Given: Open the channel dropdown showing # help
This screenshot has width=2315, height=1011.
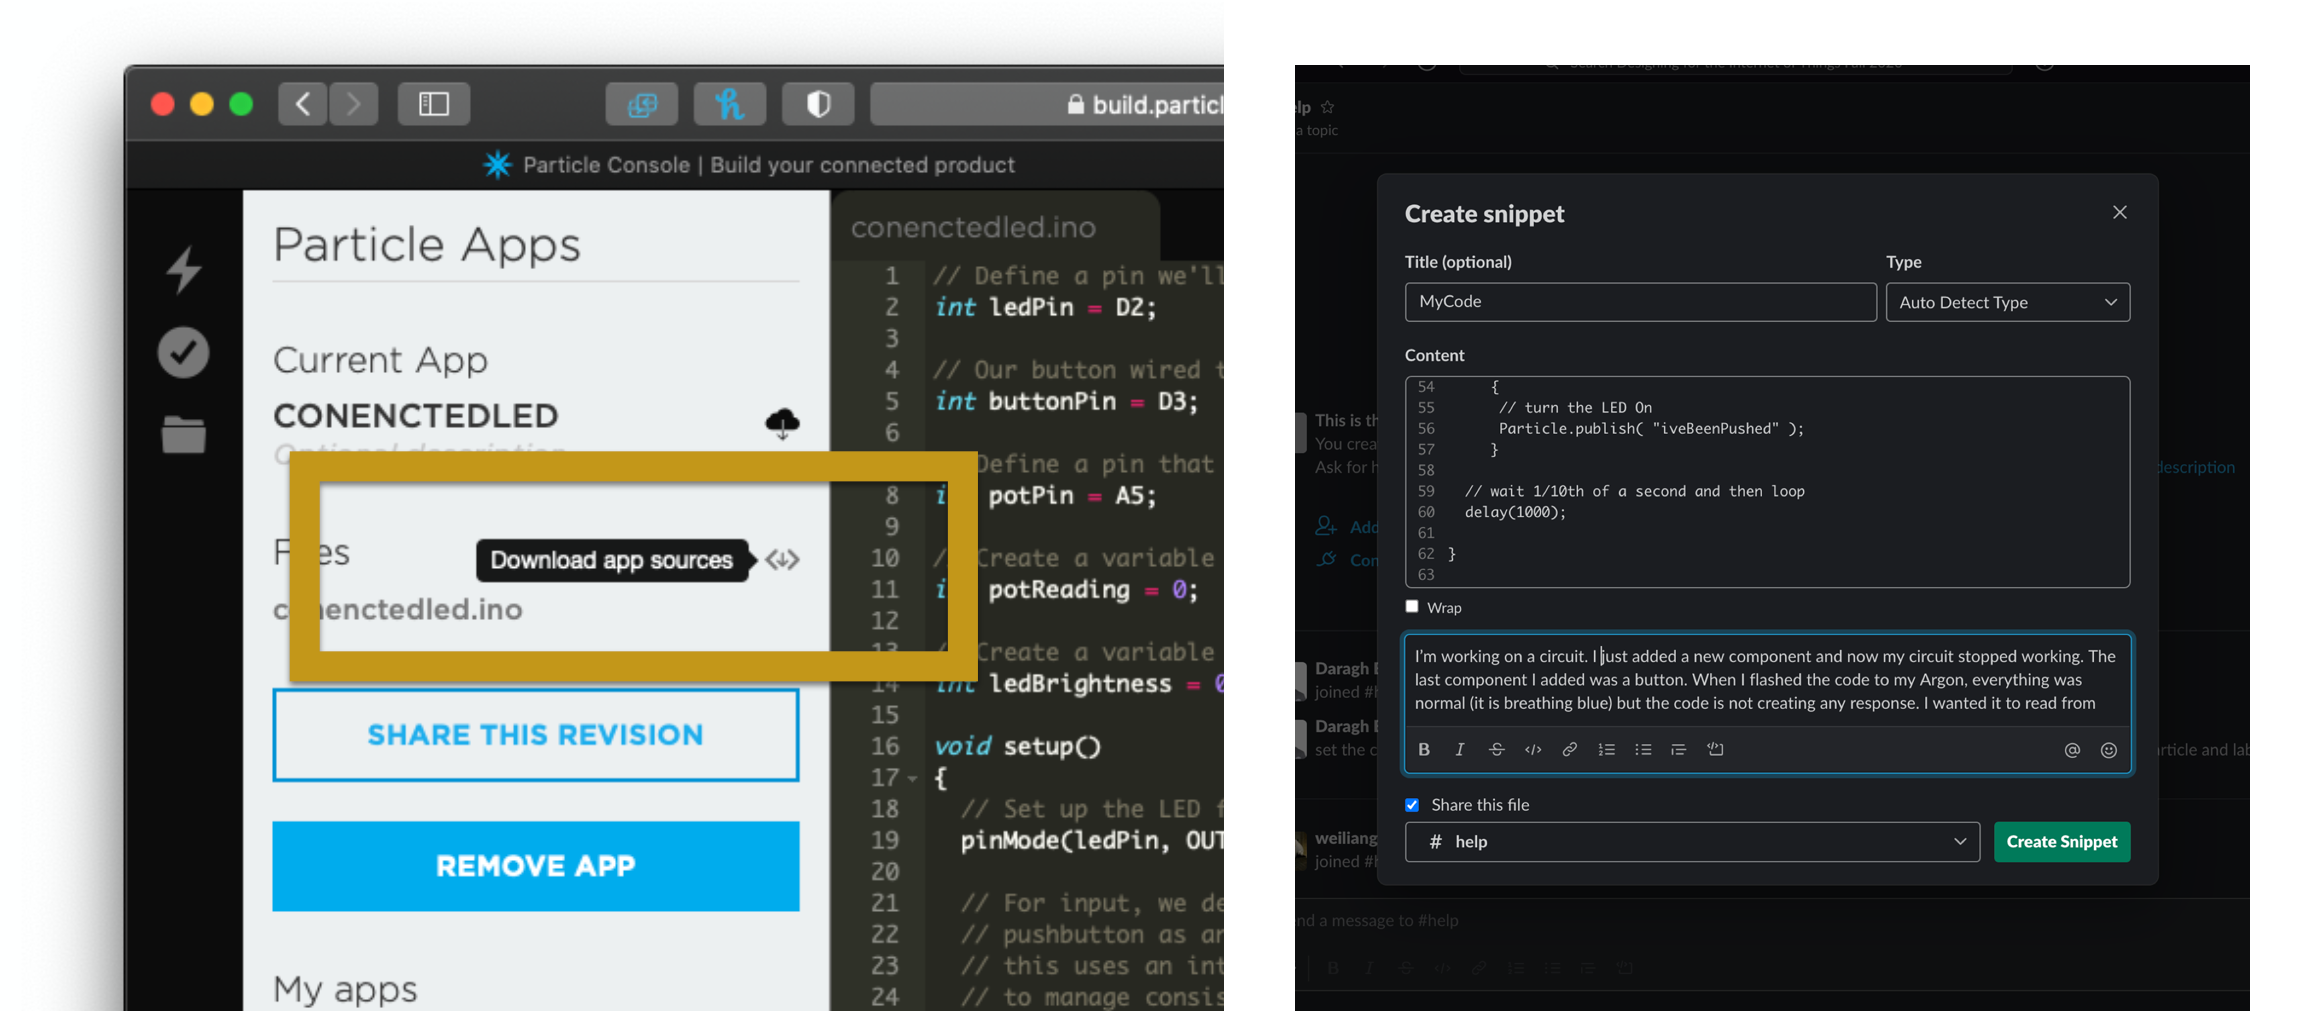Looking at the screenshot, I should coord(1692,842).
